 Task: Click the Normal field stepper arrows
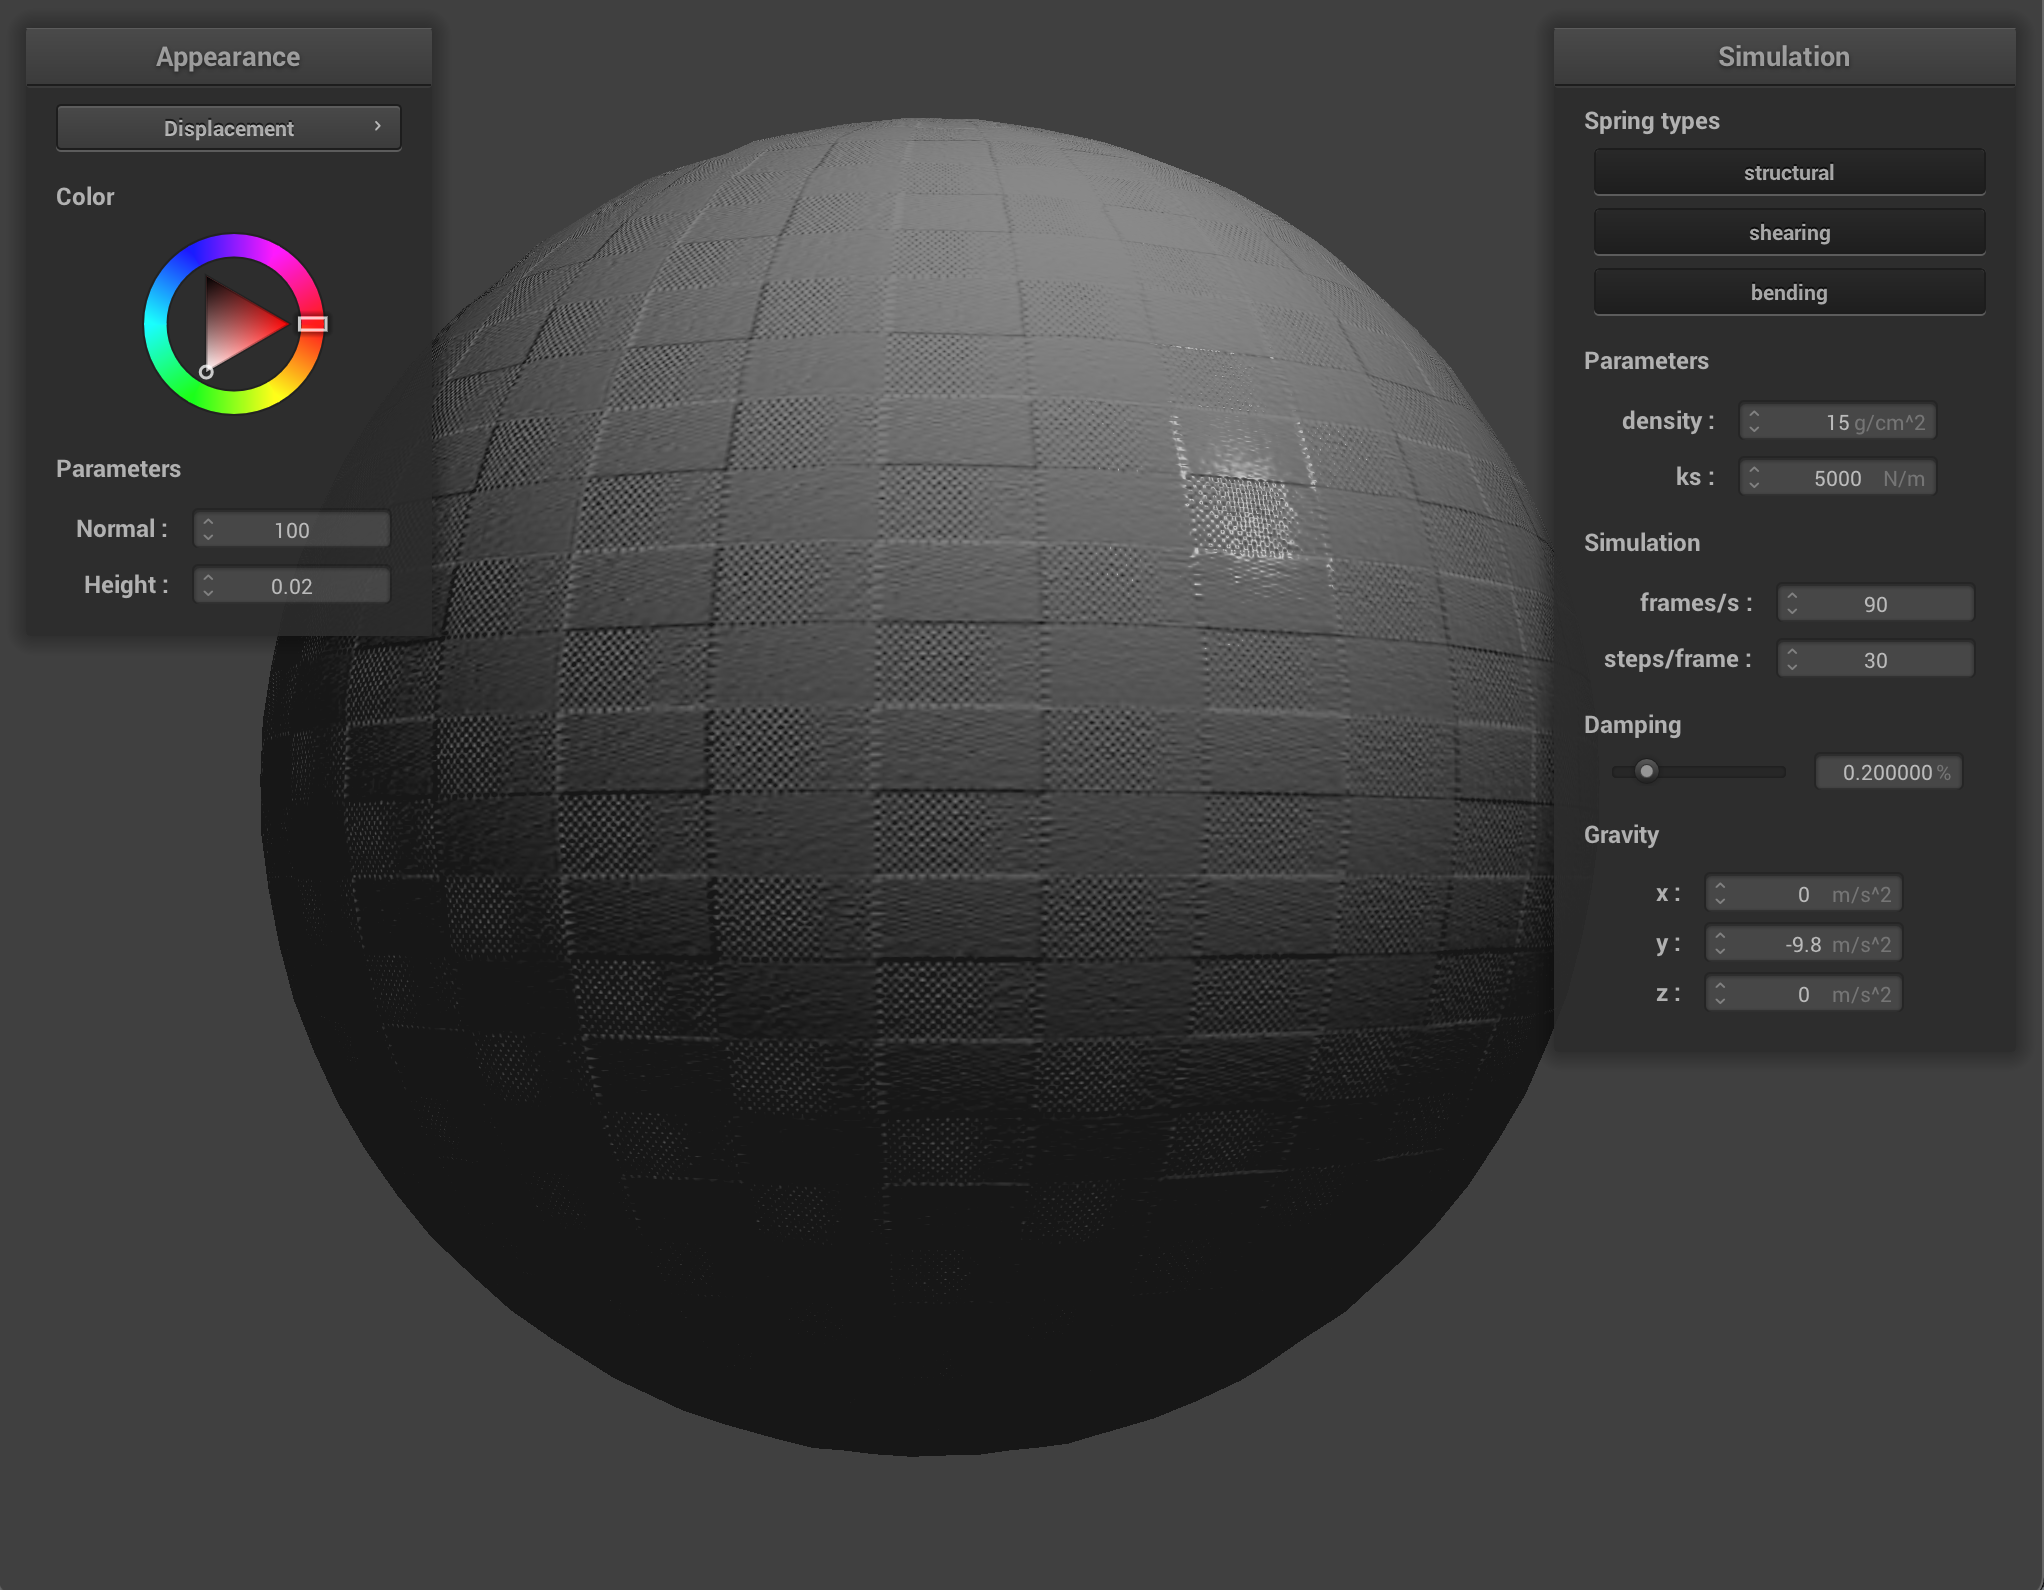pos(208,529)
